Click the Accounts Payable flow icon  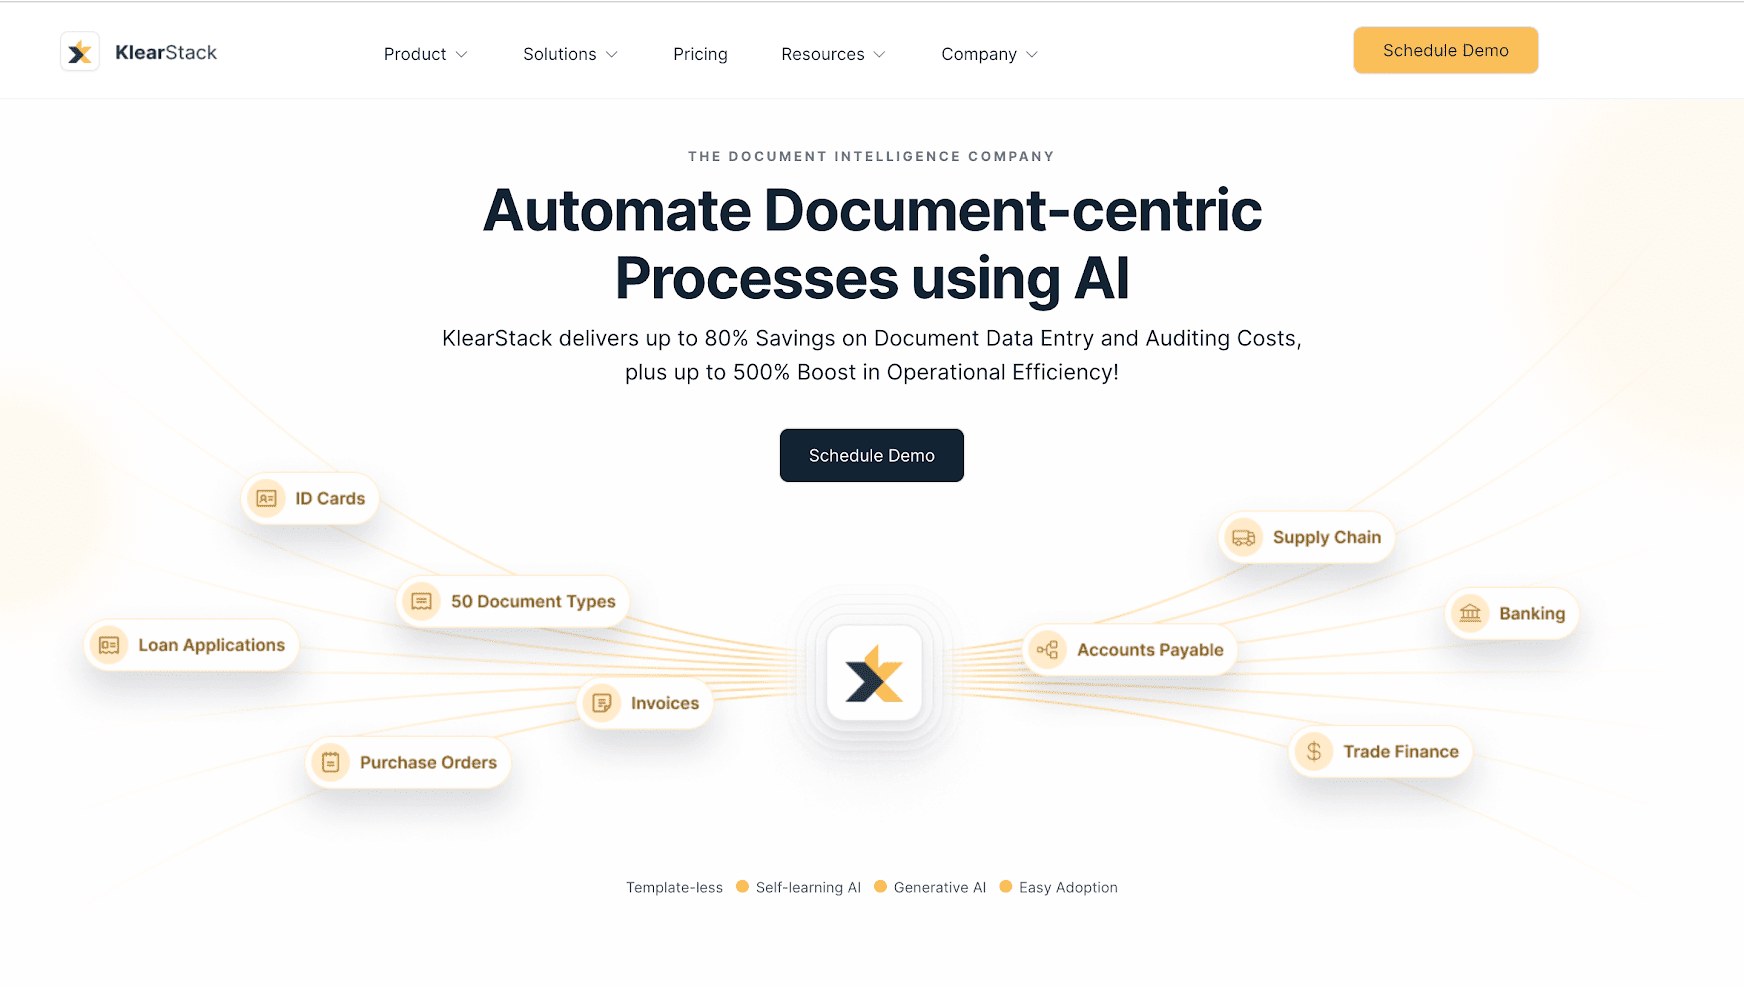pyautogui.click(x=1048, y=650)
